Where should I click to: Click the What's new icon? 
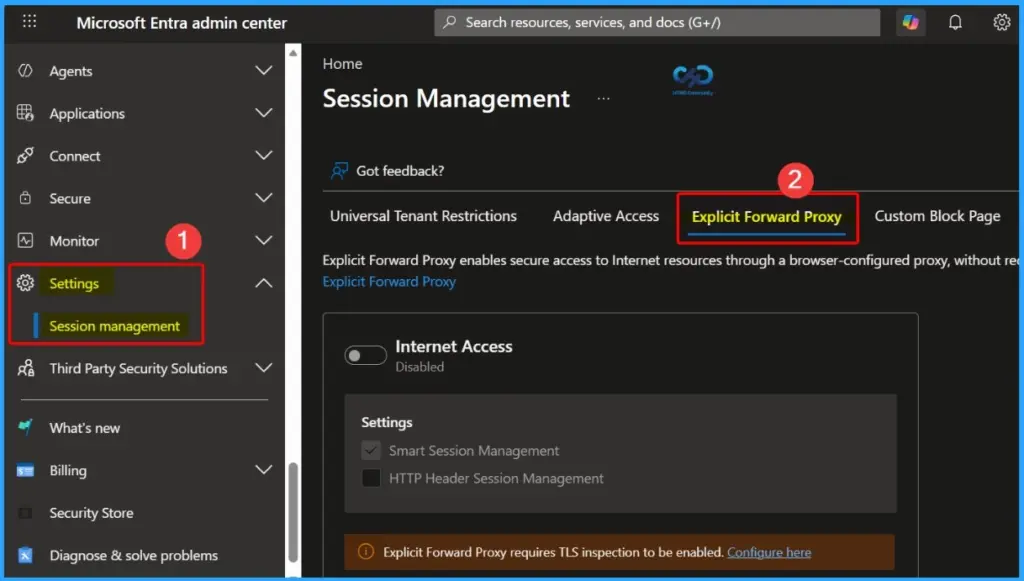[25, 427]
